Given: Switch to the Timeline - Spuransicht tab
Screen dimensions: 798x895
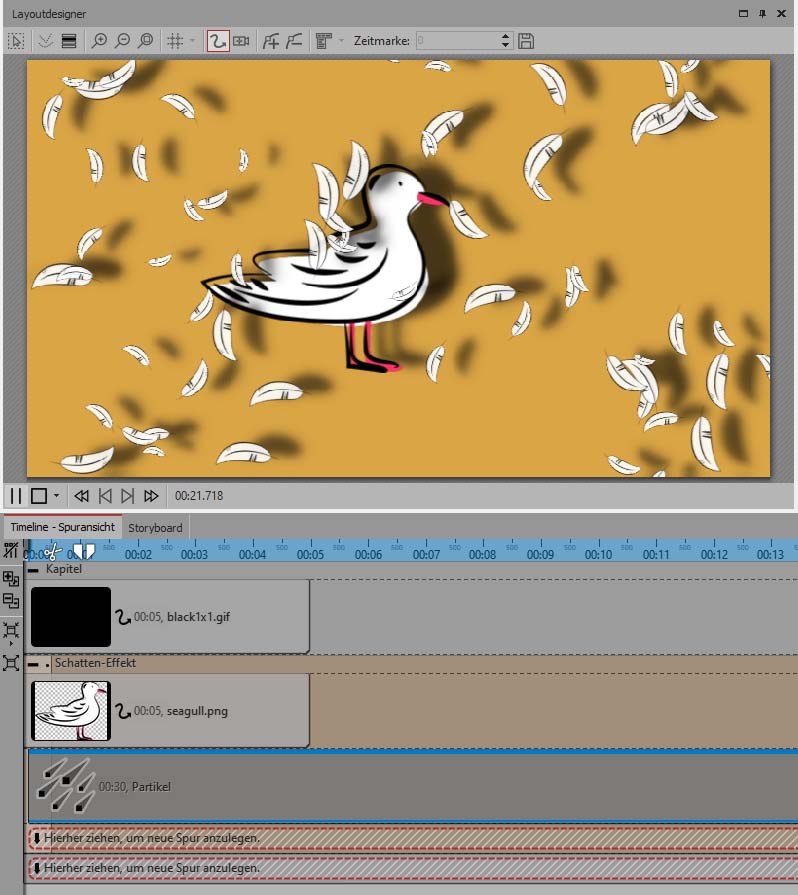Looking at the screenshot, I should click(x=63, y=527).
